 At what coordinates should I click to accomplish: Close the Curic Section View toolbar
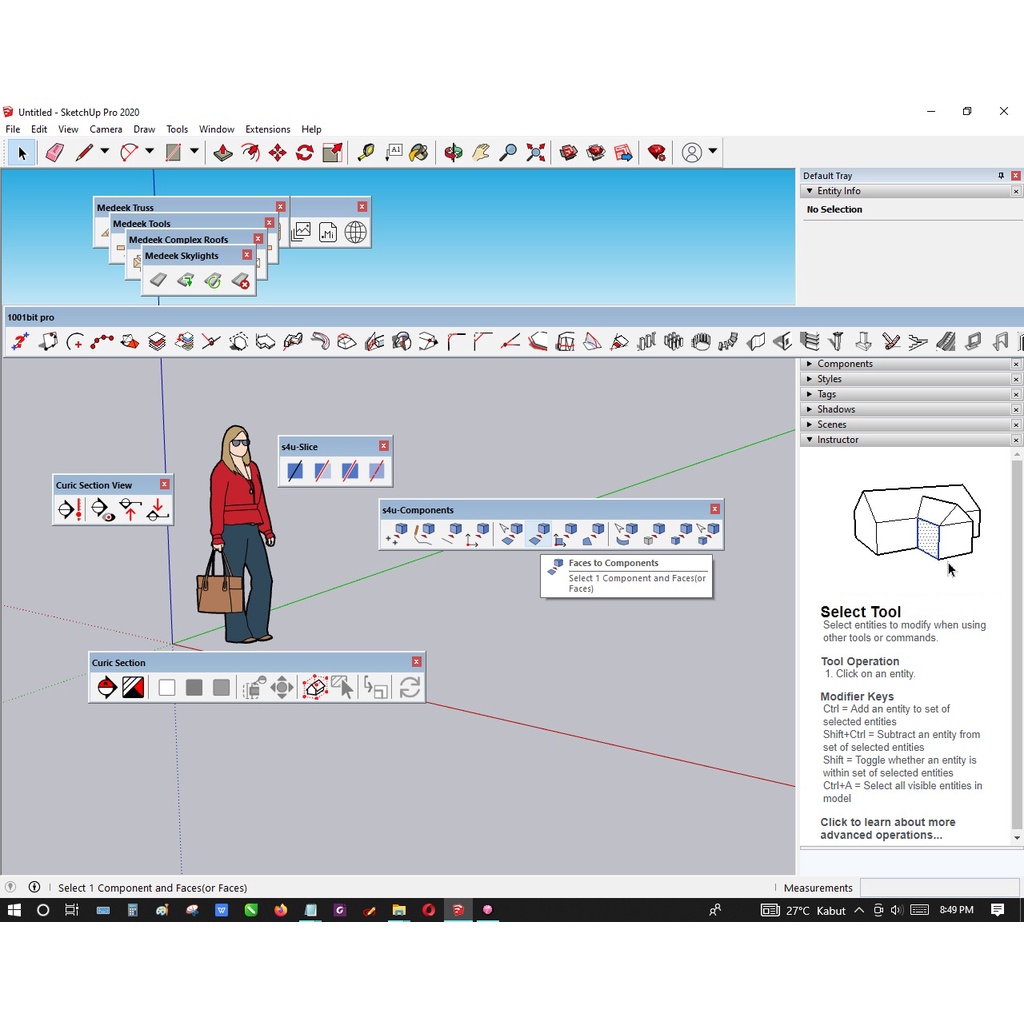coord(165,484)
